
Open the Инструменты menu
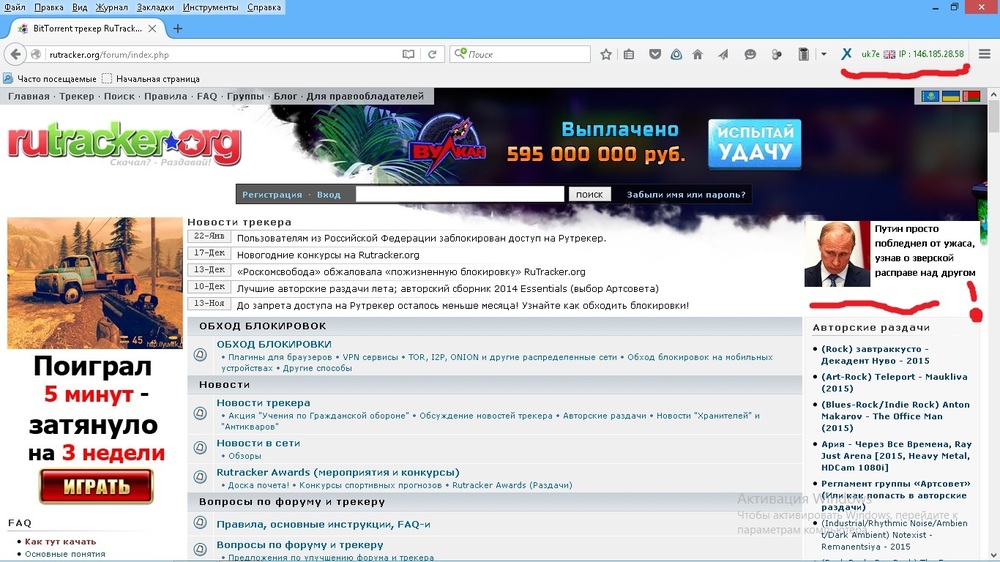(210, 7)
